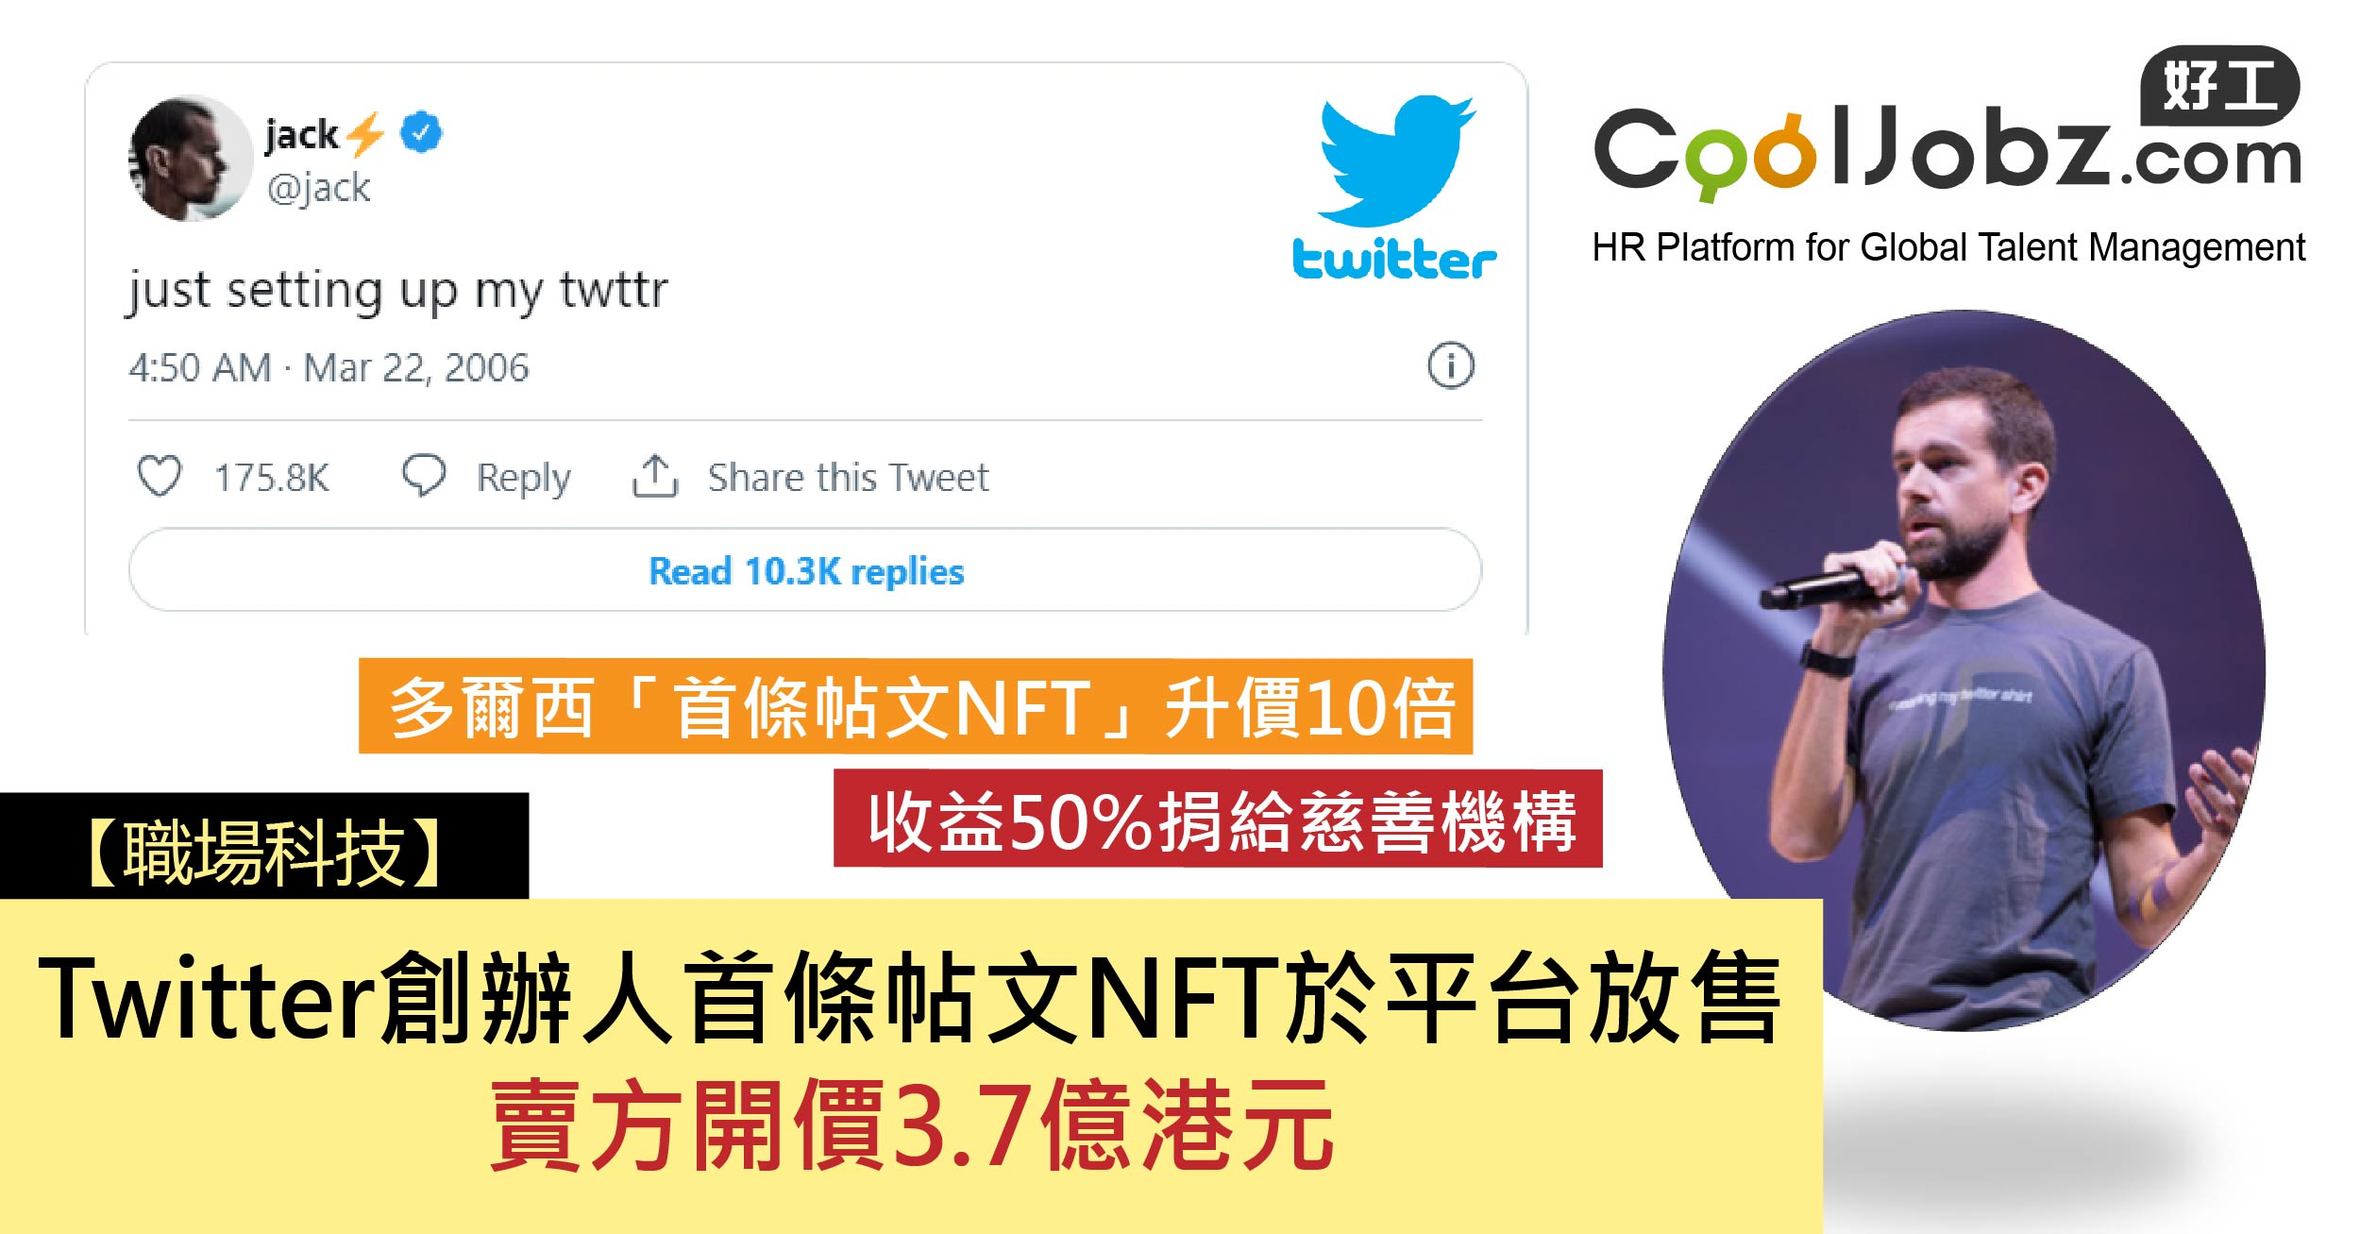Open the @jack handle link
The height and width of the screenshot is (1234, 2360).
[318, 188]
